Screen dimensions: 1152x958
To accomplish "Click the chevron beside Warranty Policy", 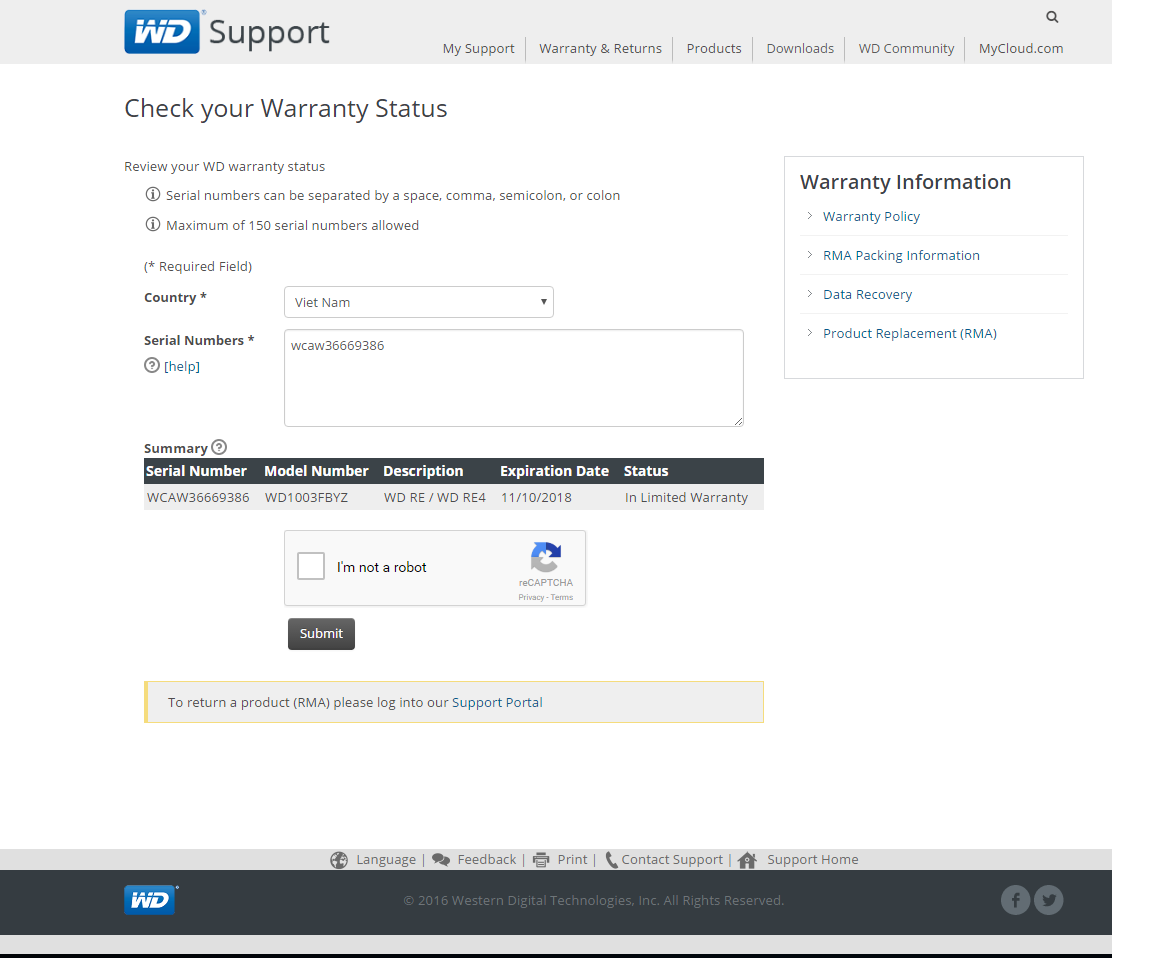I will pyautogui.click(x=810, y=216).
